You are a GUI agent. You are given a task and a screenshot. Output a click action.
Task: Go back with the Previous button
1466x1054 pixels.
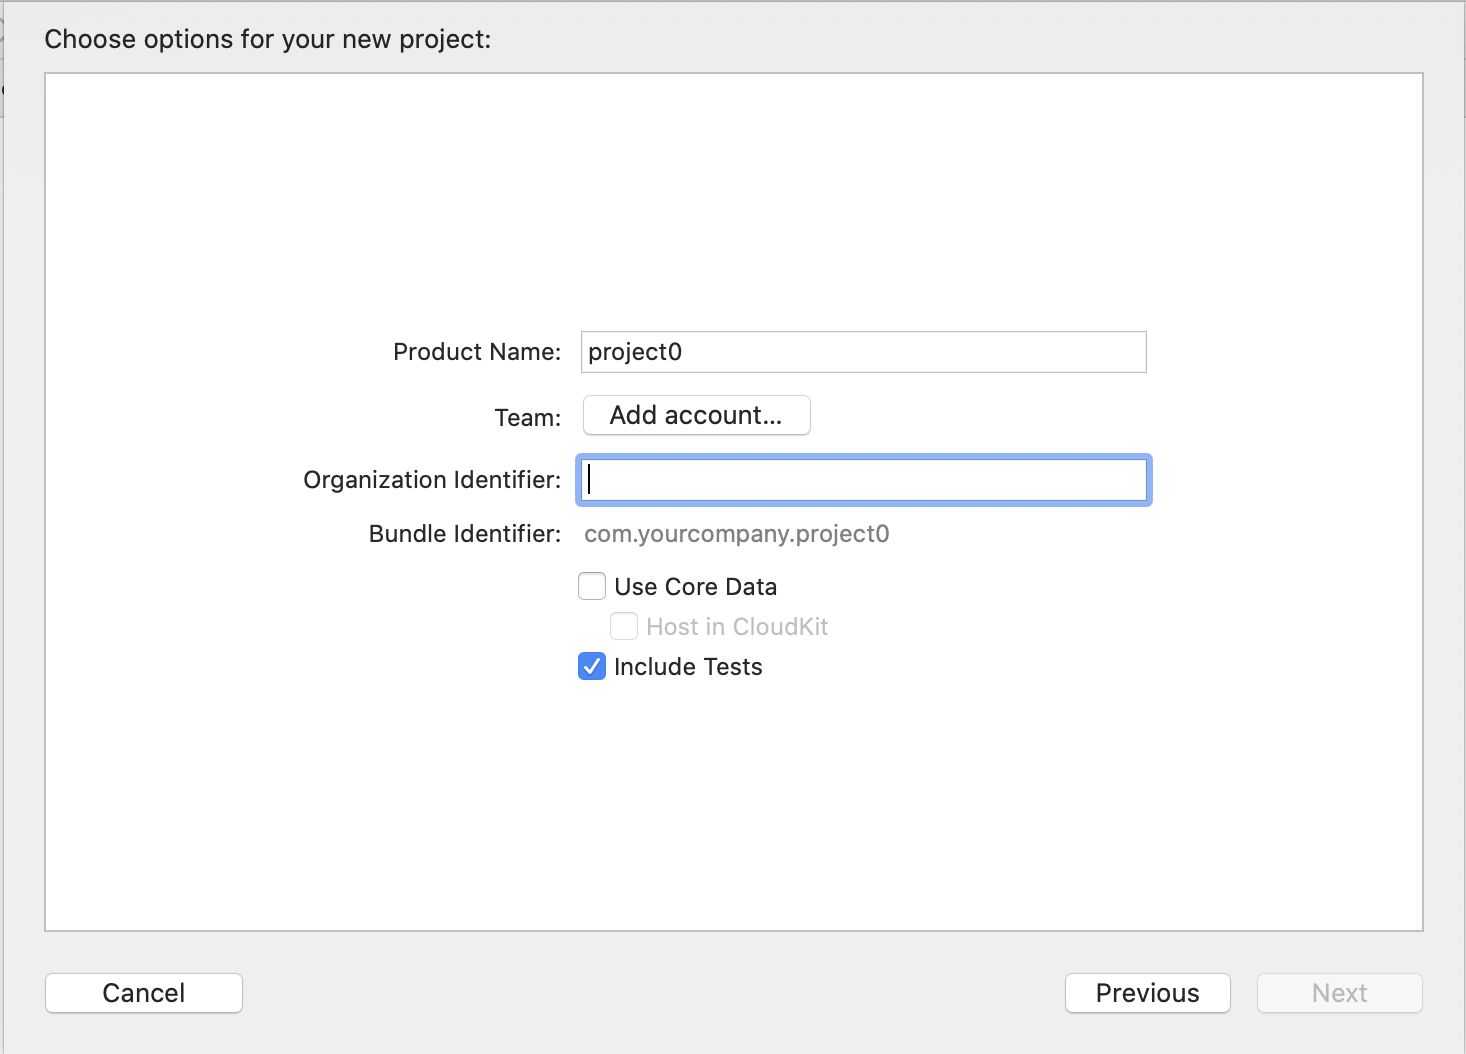click(1147, 993)
